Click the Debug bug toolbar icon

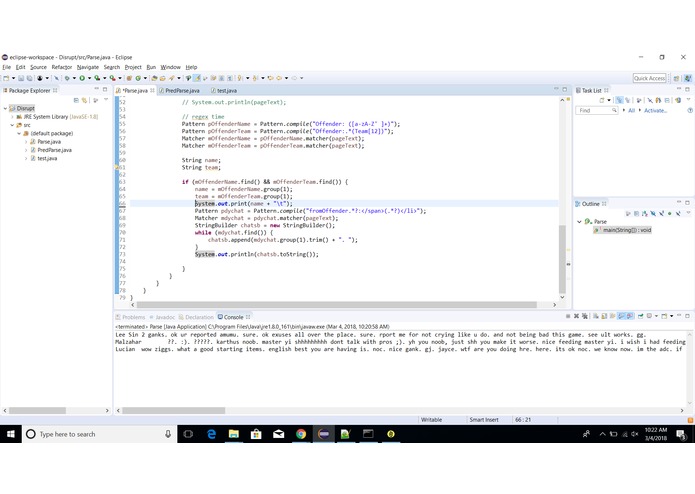(x=67, y=78)
